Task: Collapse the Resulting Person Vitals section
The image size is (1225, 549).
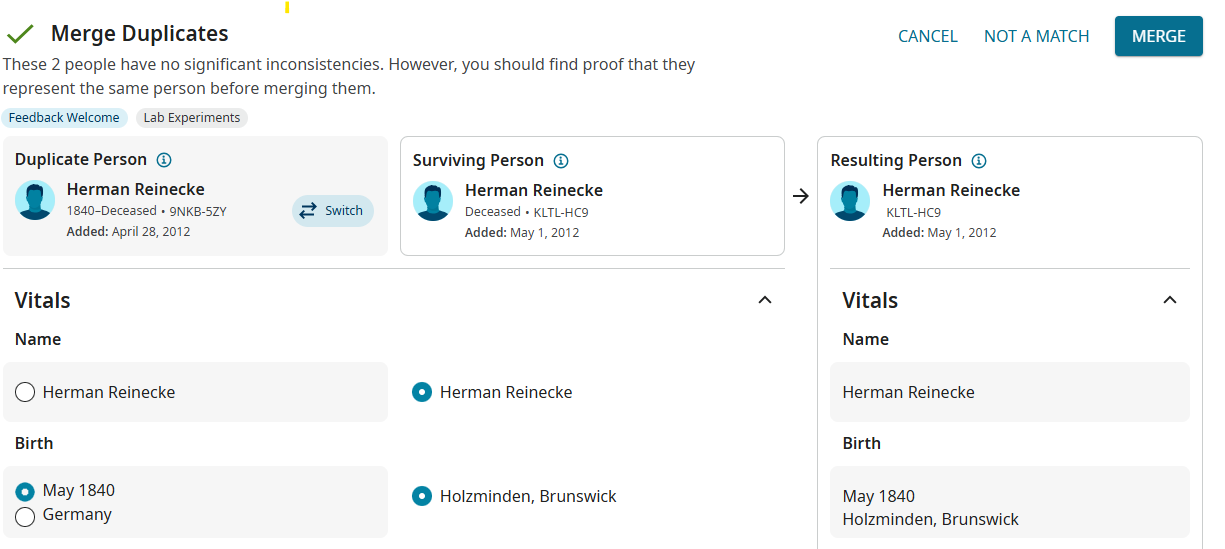Action: [1170, 300]
